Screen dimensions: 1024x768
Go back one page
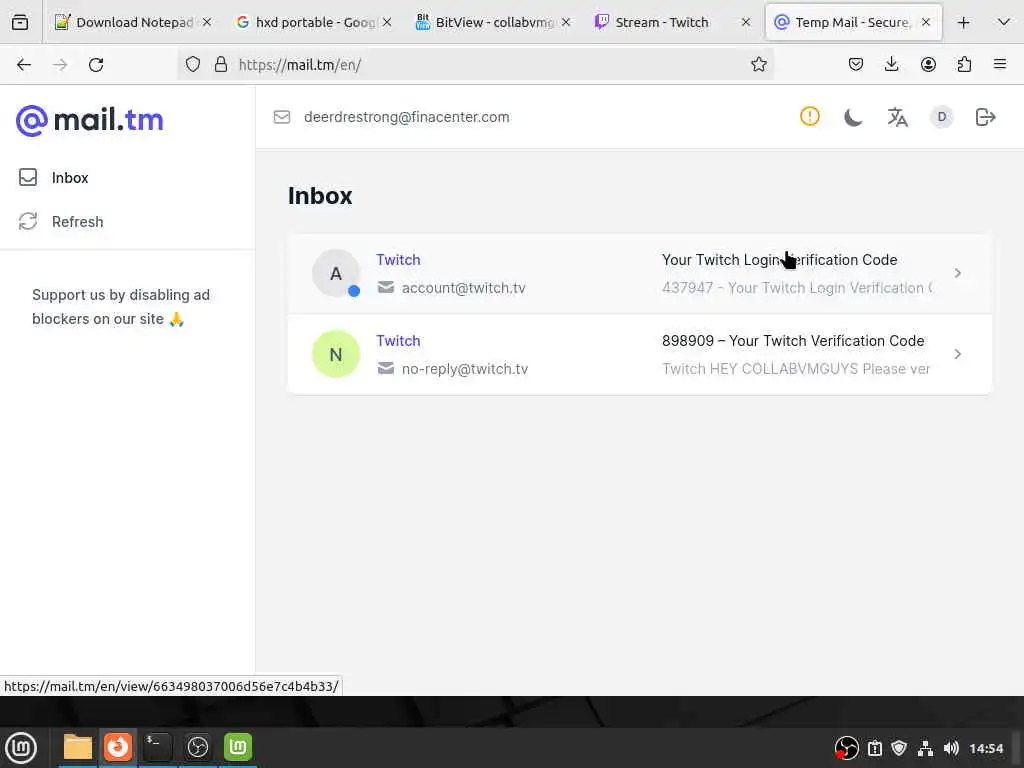tap(24, 64)
